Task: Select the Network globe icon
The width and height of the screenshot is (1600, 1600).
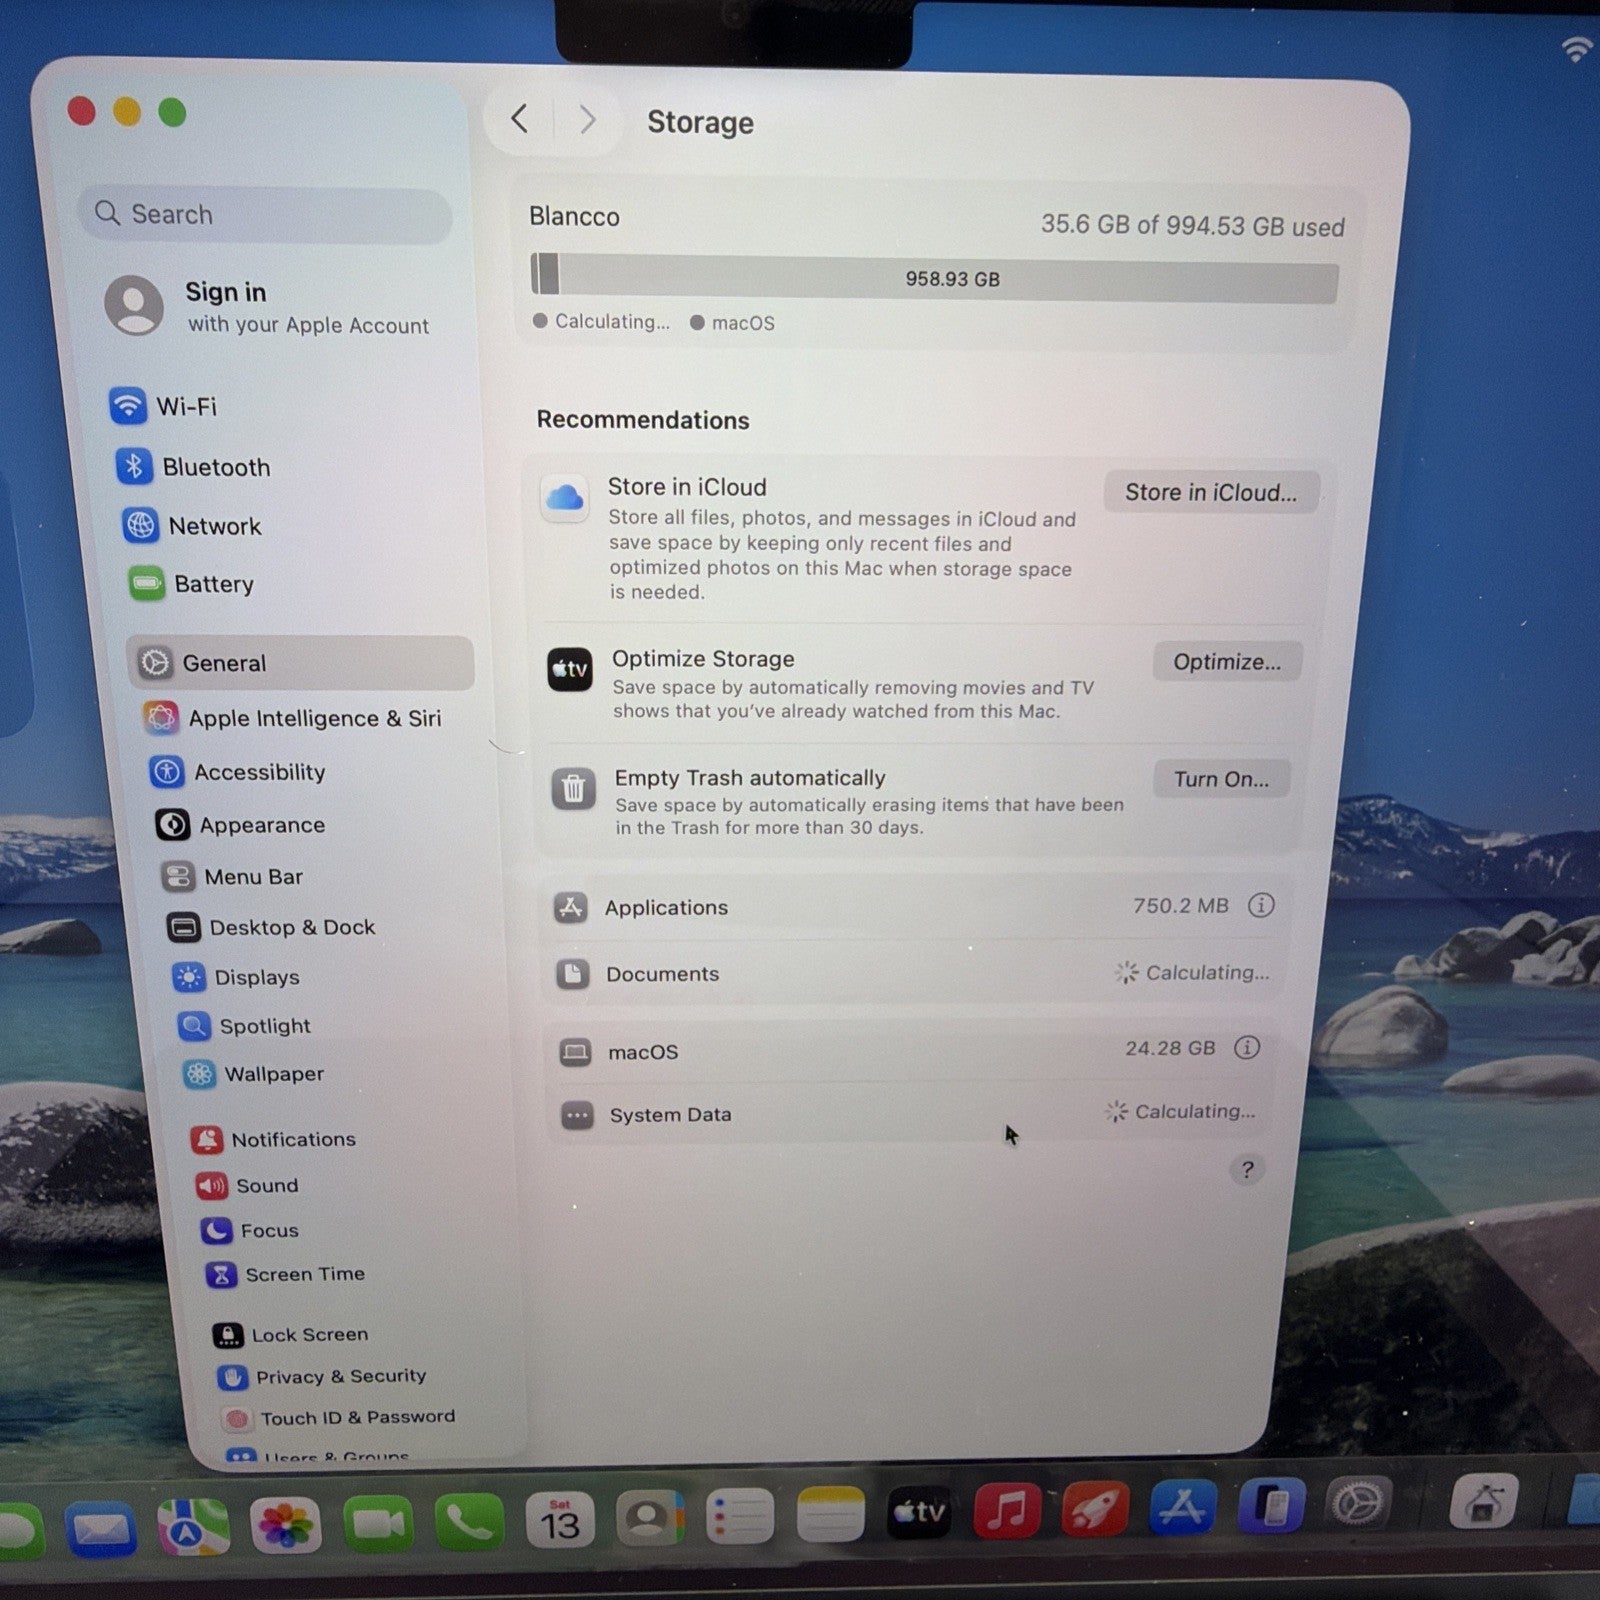Action: (x=140, y=525)
